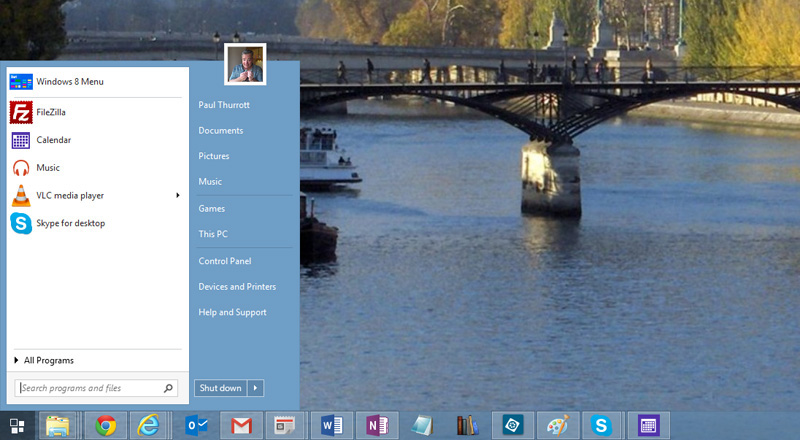Viewport: 800px width, 440px height.
Task: Launch Outlook from the taskbar
Action: 195,426
